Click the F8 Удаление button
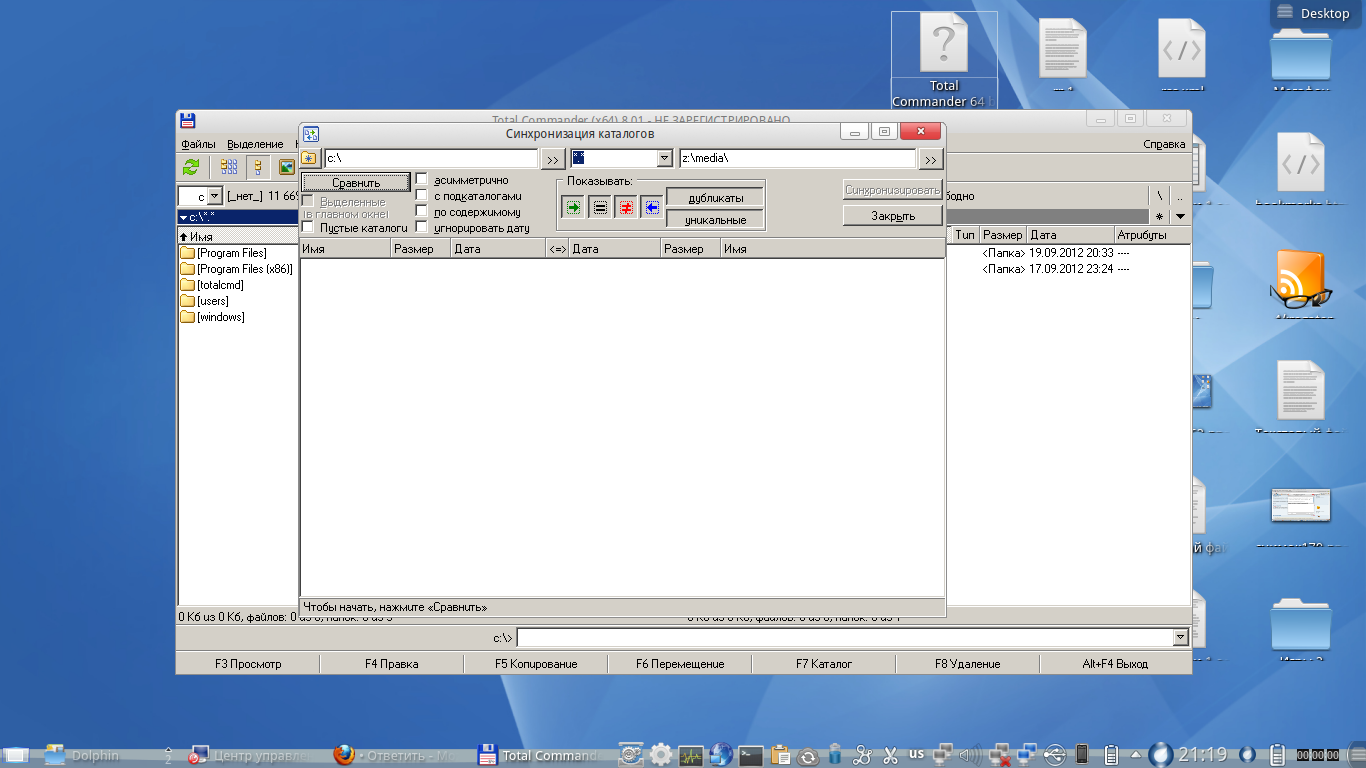This screenshot has height=768, width=1366. point(968,664)
